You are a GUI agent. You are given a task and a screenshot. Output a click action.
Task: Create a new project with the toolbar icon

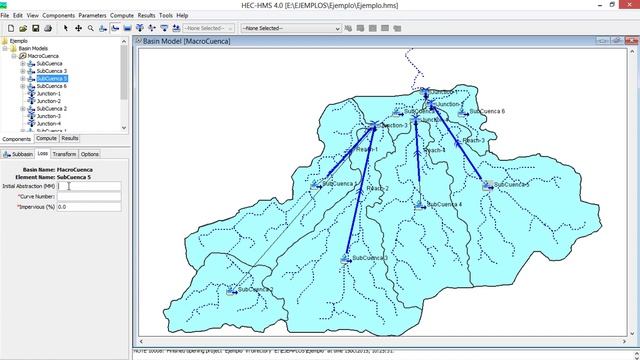(11, 28)
